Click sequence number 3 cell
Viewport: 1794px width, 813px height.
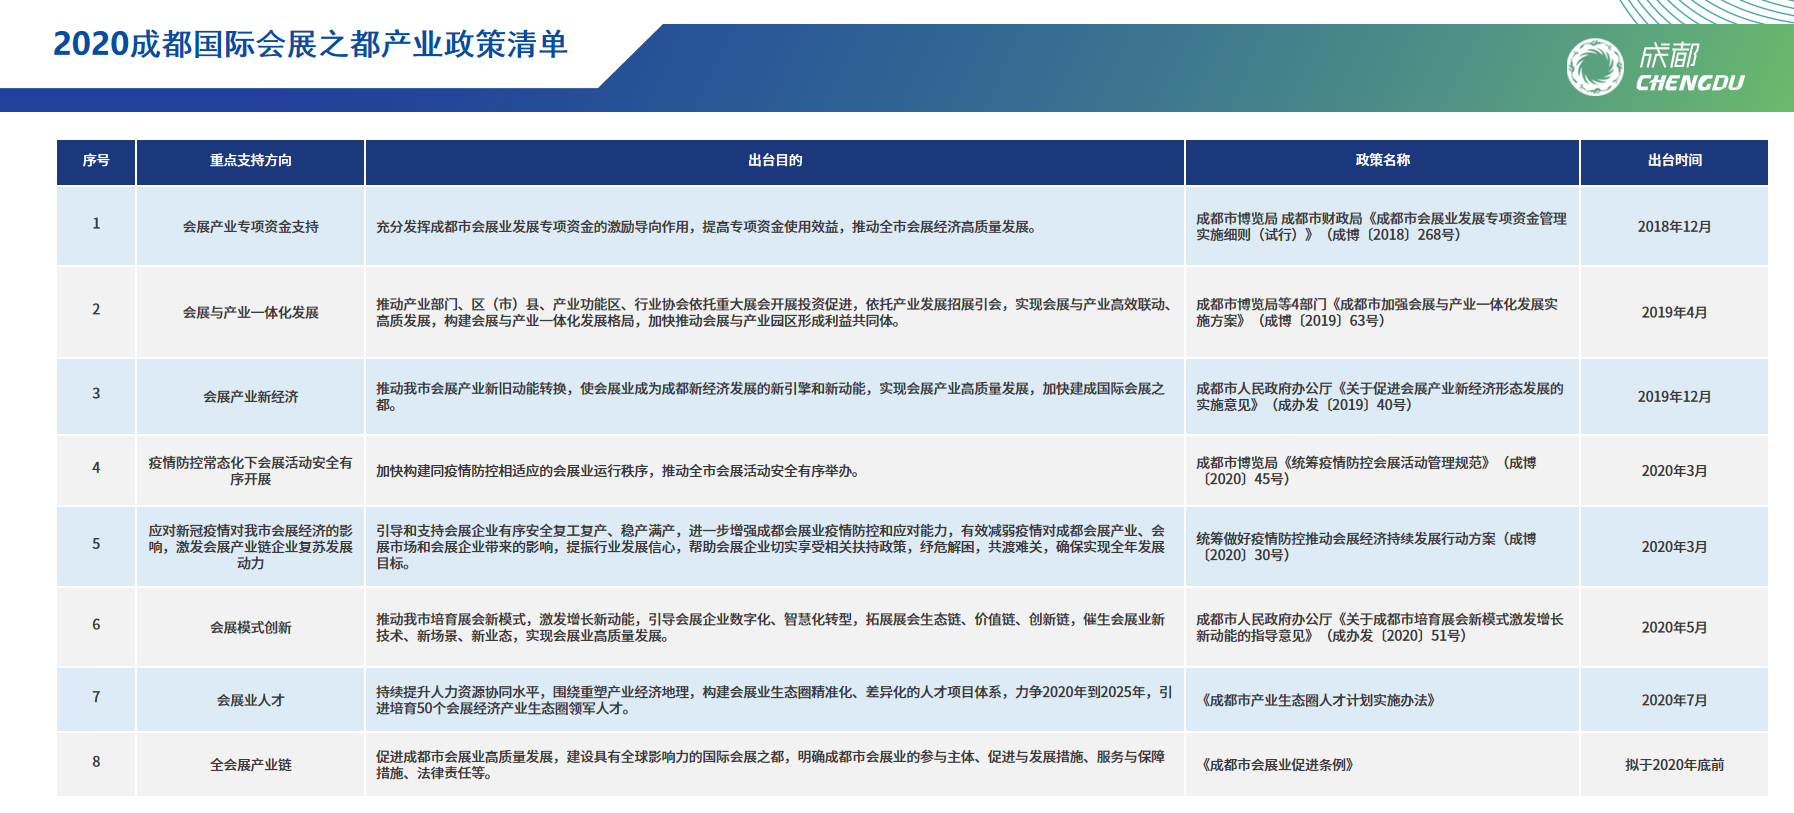(96, 394)
